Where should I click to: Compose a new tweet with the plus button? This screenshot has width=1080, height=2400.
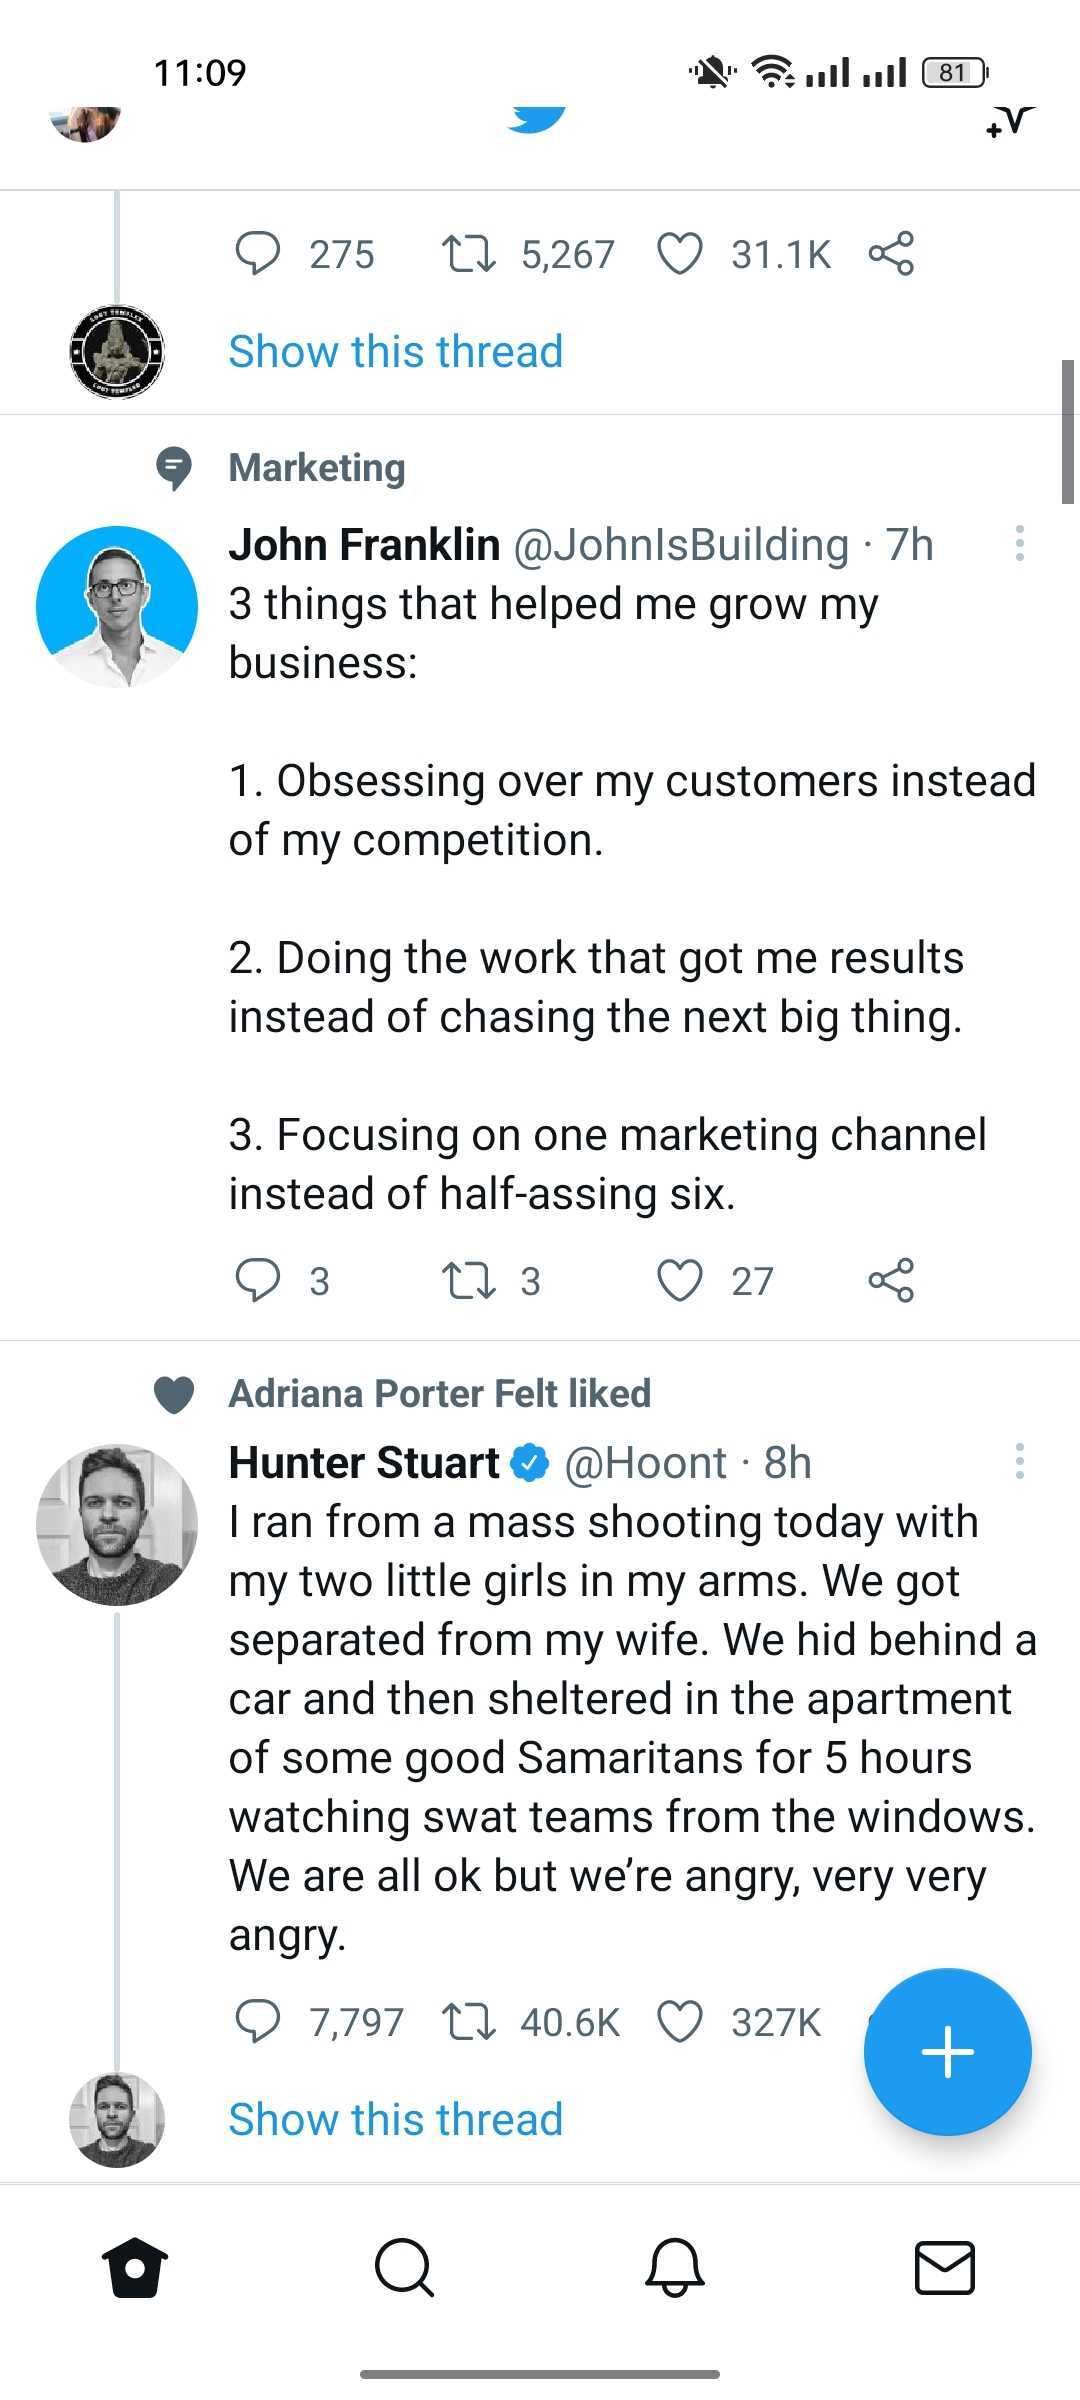coord(947,2051)
